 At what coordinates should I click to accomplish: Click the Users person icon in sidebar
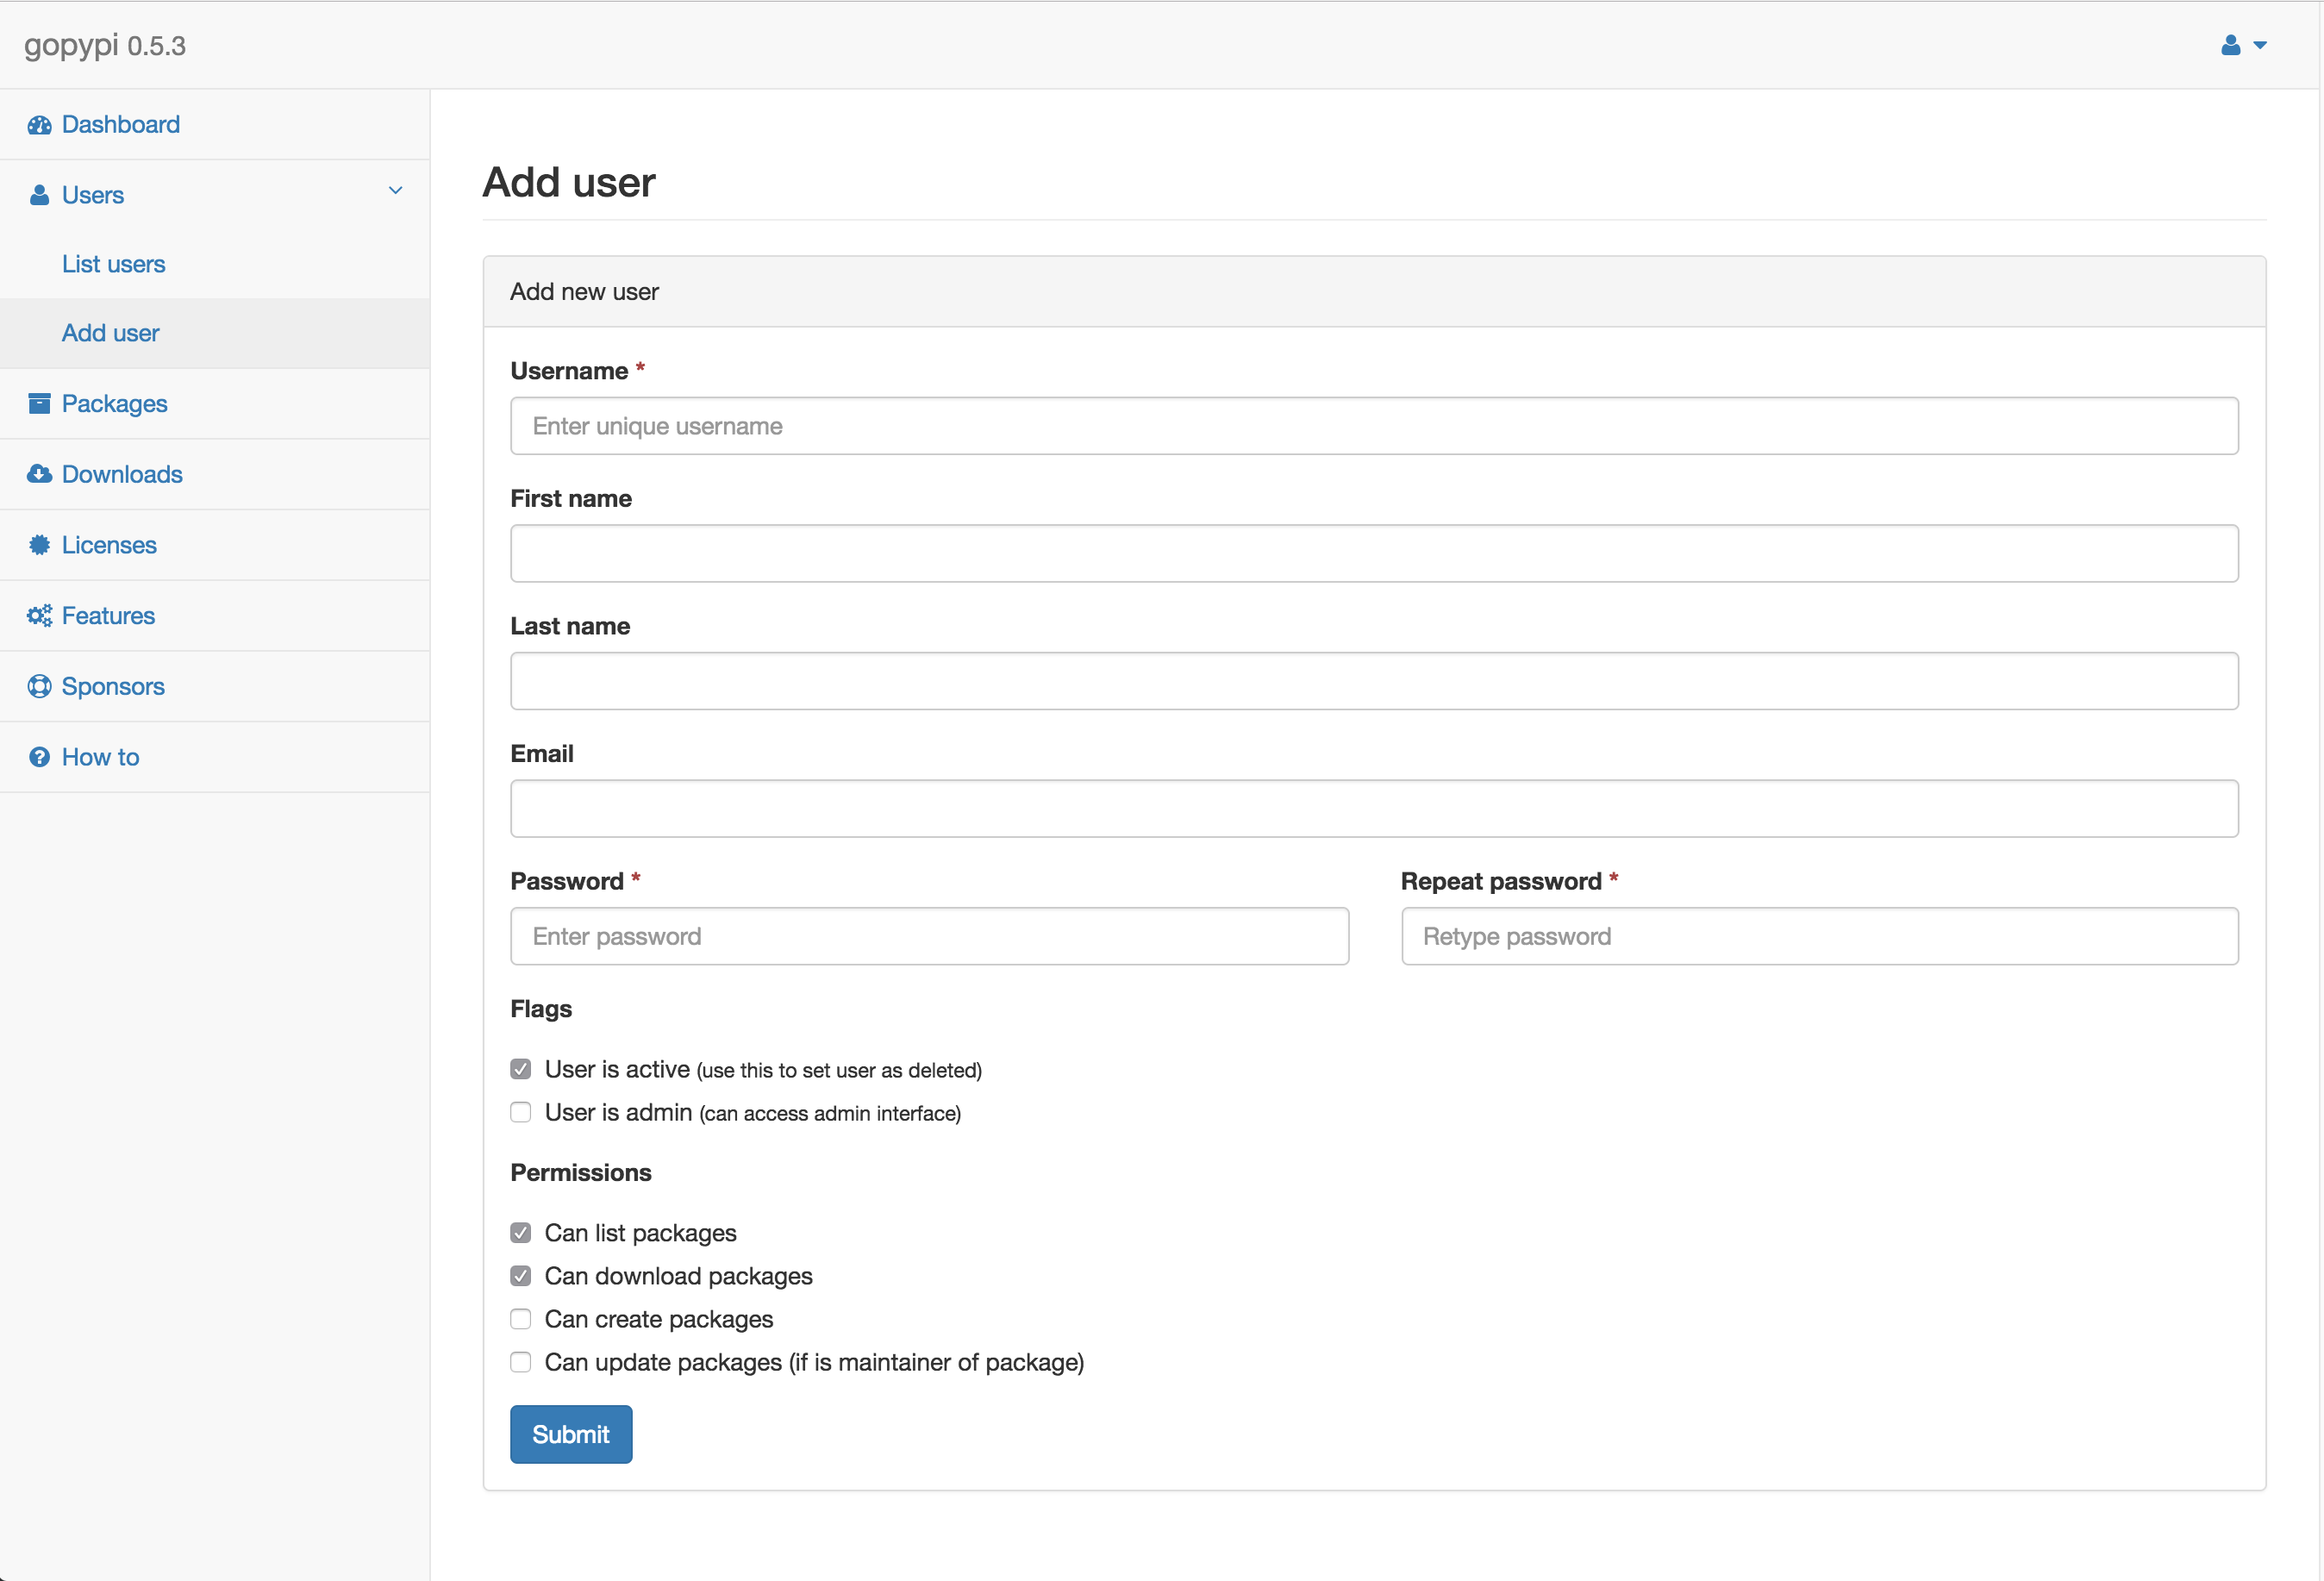tap(39, 195)
